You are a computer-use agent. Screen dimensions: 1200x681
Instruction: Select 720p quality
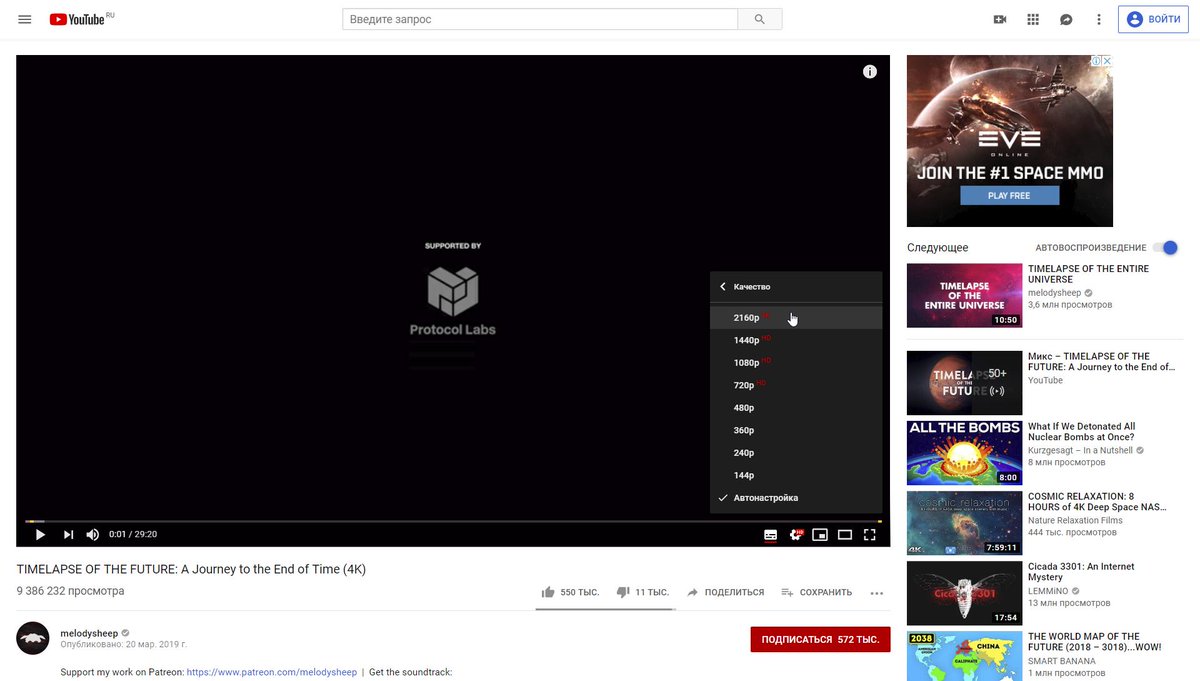(796, 385)
